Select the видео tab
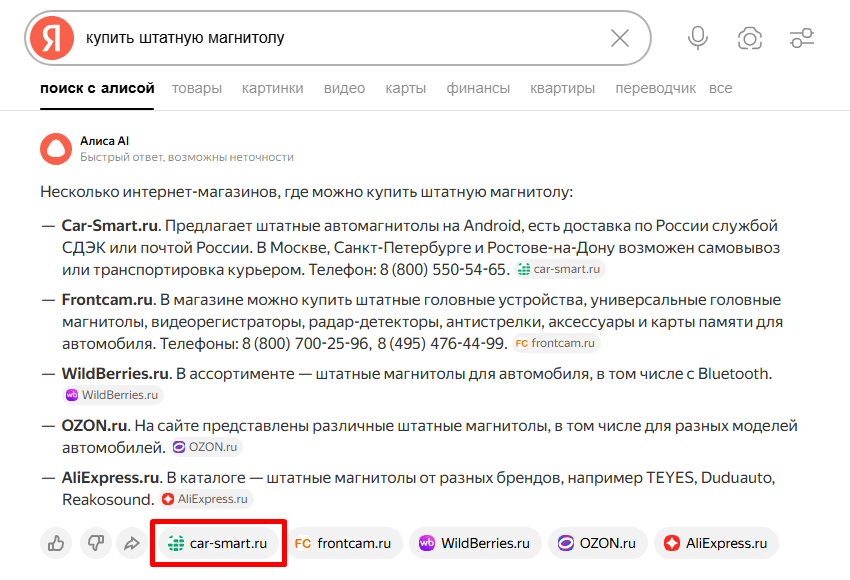The image size is (850, 580). click(x=344, y=88)
